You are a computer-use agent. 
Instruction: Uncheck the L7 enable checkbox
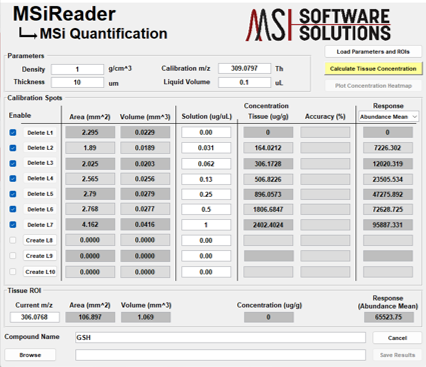point(13,224)
